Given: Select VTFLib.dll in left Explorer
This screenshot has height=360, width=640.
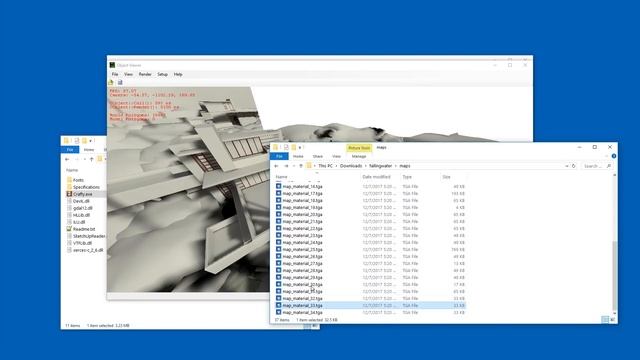Looking at the screenshot, I should (81, 243).
